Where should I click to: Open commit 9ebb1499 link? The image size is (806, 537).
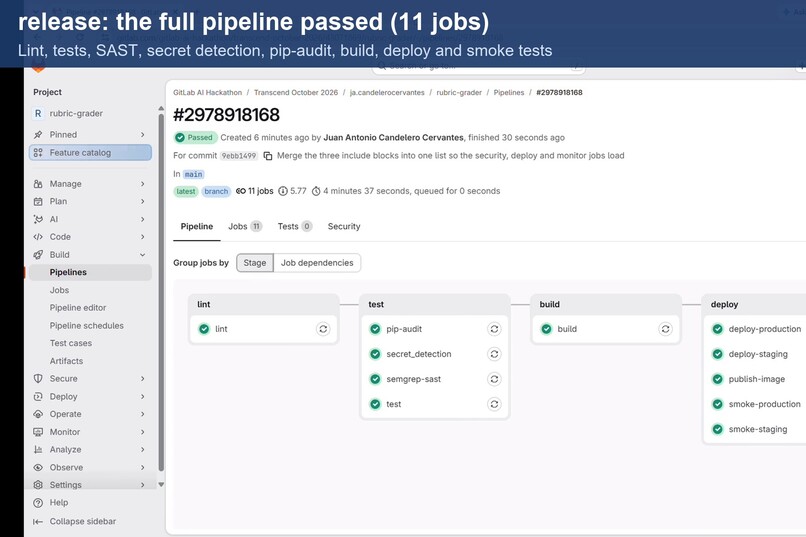239,156
